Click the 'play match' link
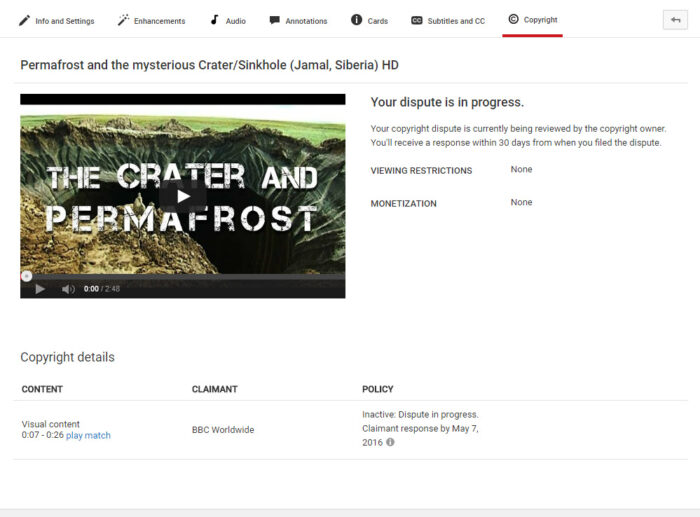 88,436
